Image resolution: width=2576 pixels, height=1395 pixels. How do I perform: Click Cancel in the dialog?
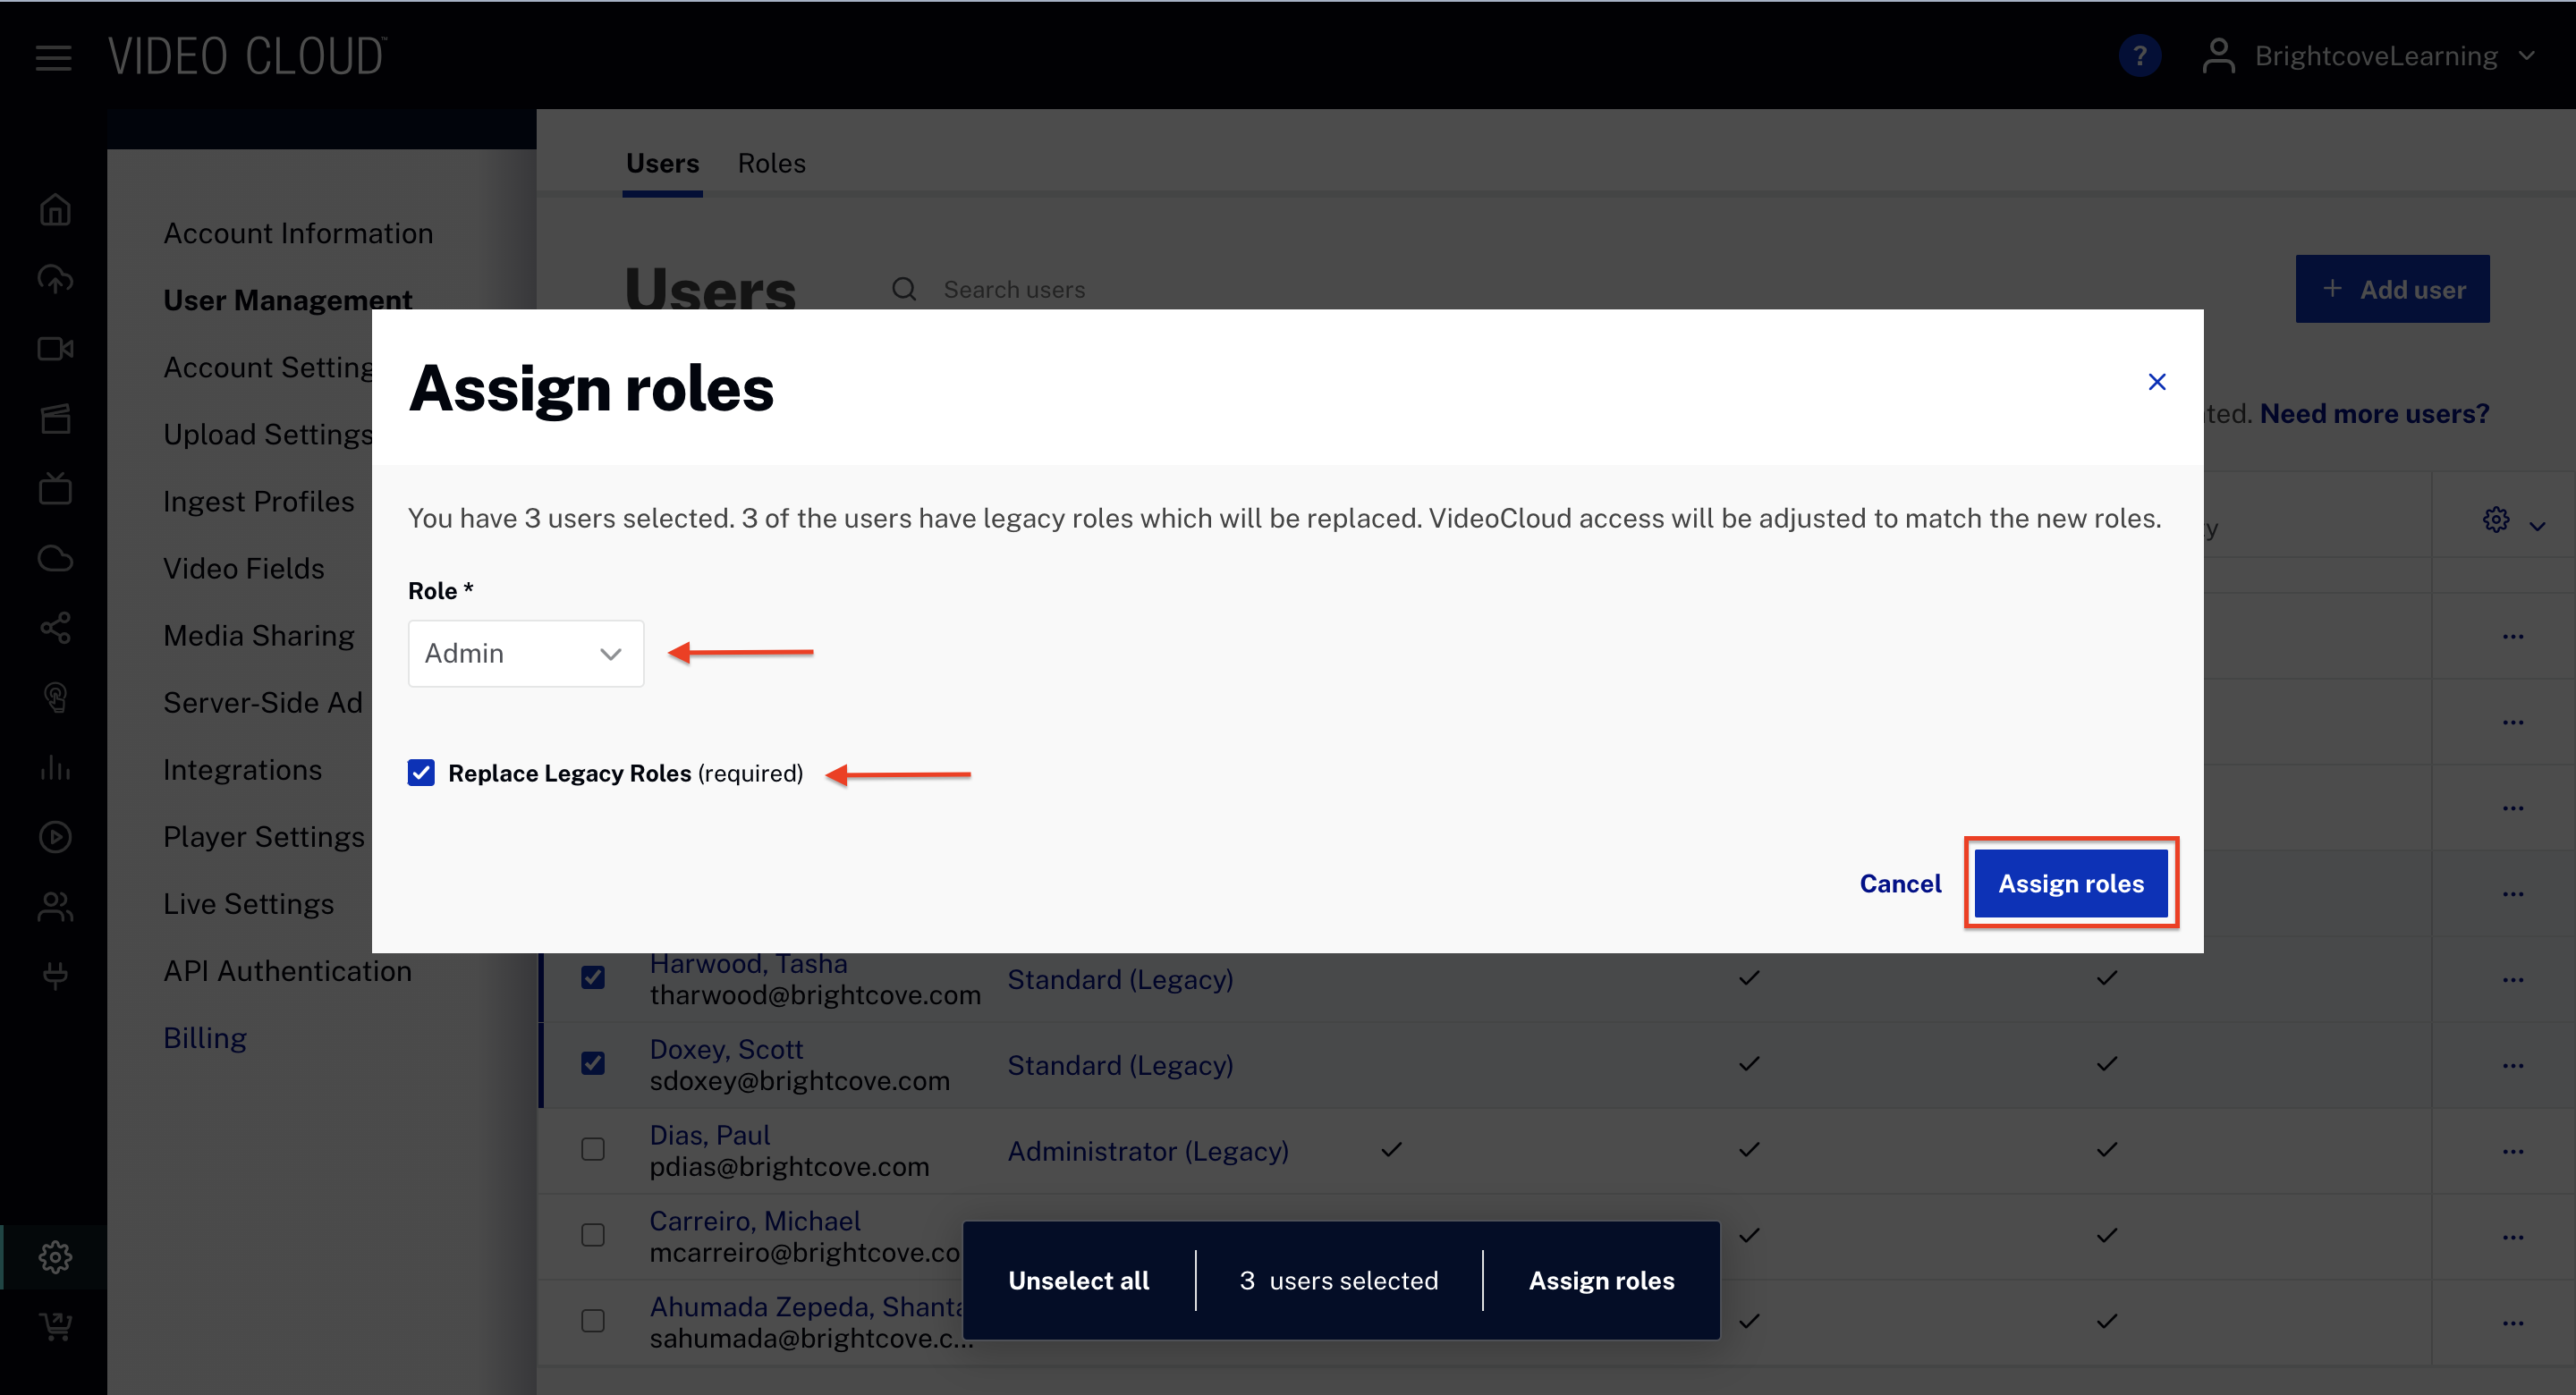coord(1899,883)
